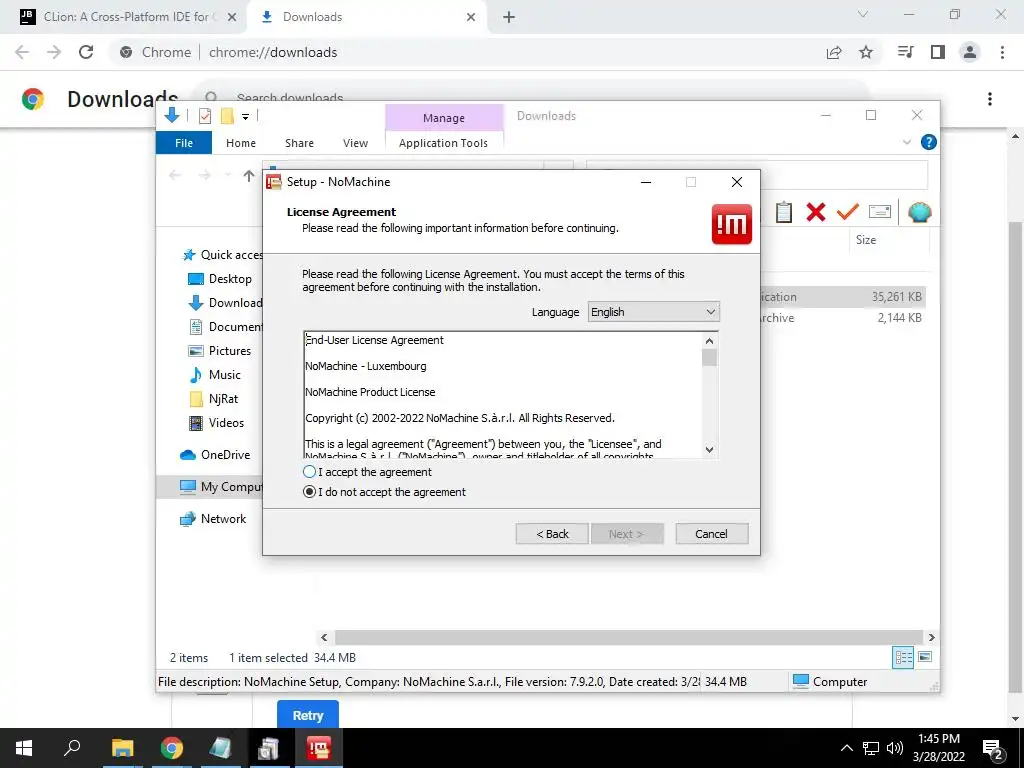The width and height of the screenshot is (1024, 768).
Task: Select 'I accept the agreement' radio button
Action: coord(310,472)
